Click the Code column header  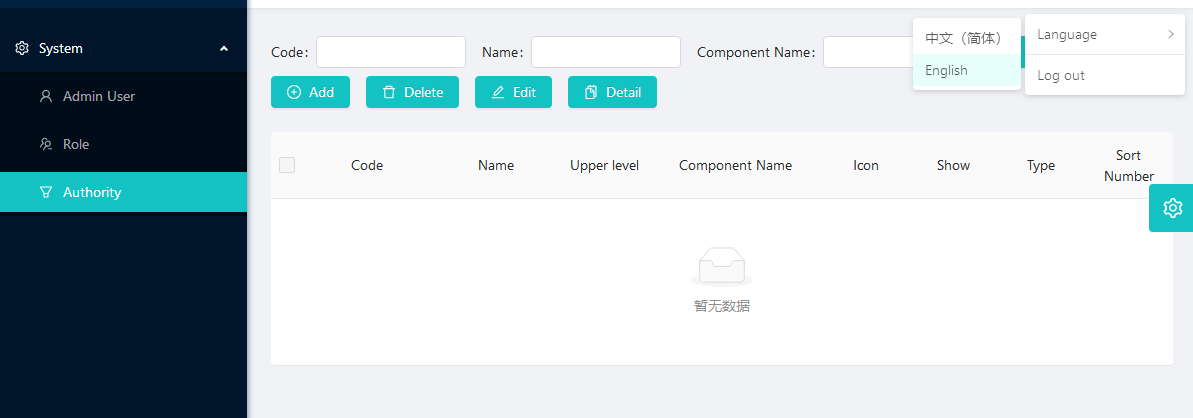click(x=367, y=165)
